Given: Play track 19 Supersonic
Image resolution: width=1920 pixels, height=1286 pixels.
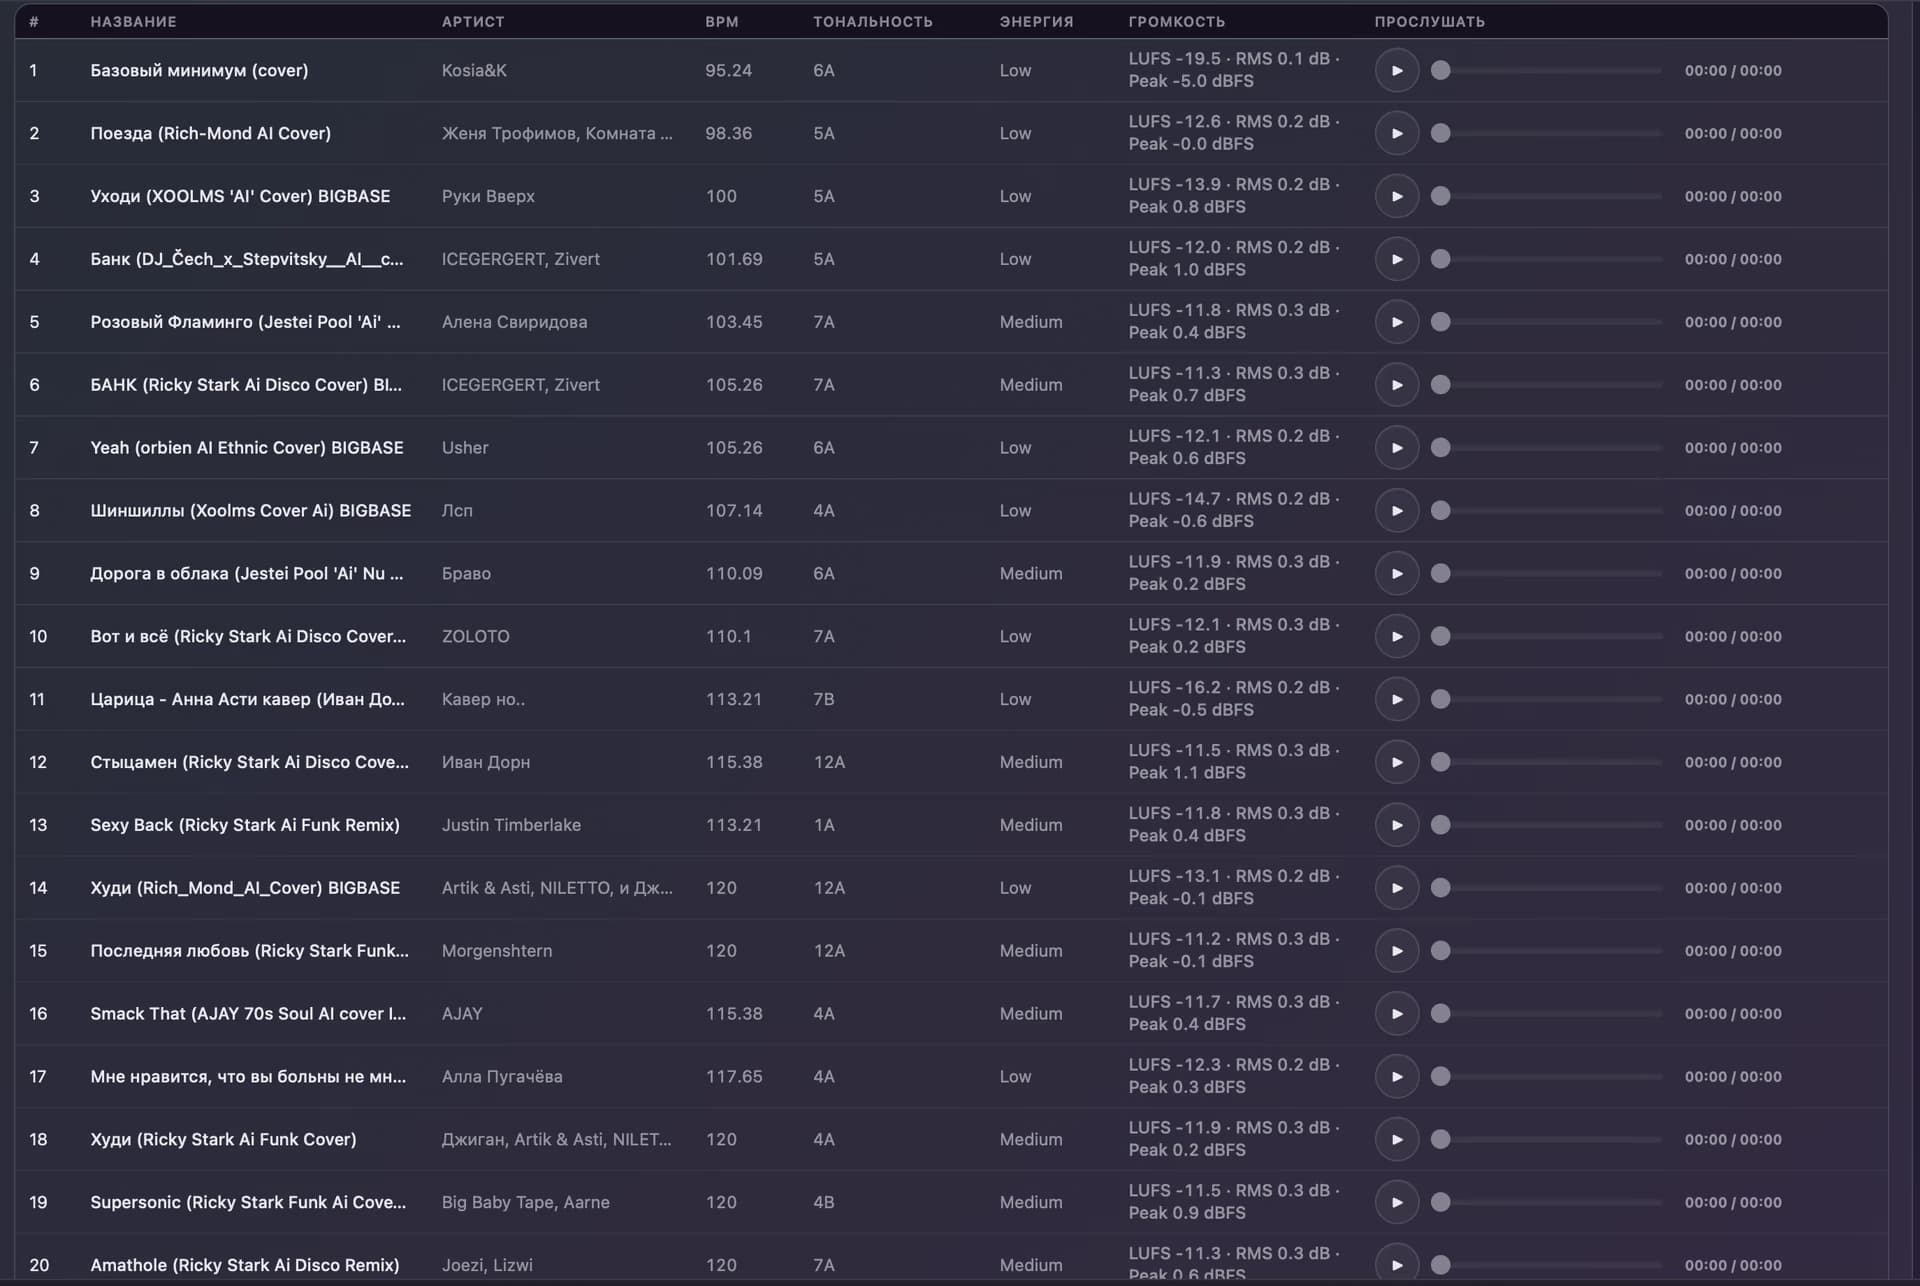Looking at the screenshot, I should click(x=1396, y=1202).
